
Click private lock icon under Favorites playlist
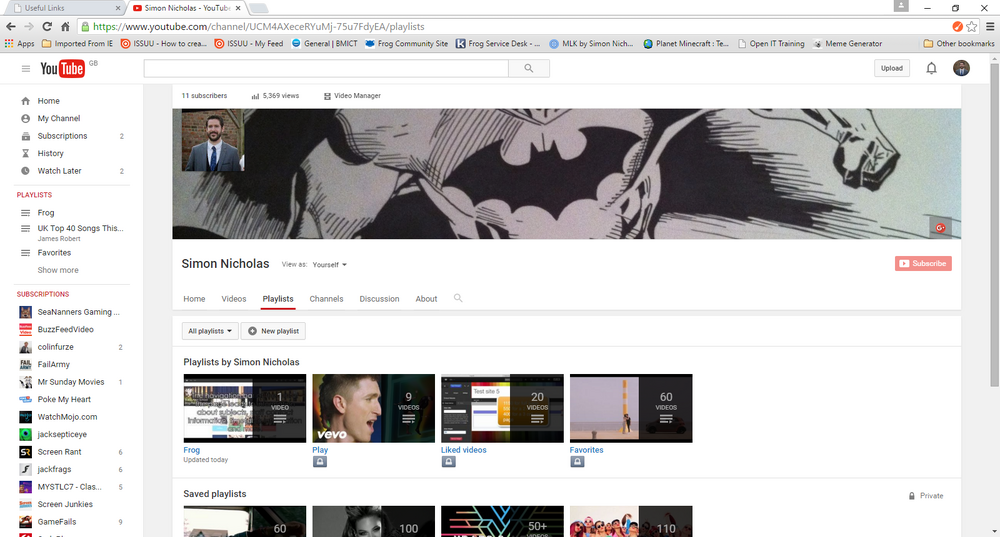[577, 462]
